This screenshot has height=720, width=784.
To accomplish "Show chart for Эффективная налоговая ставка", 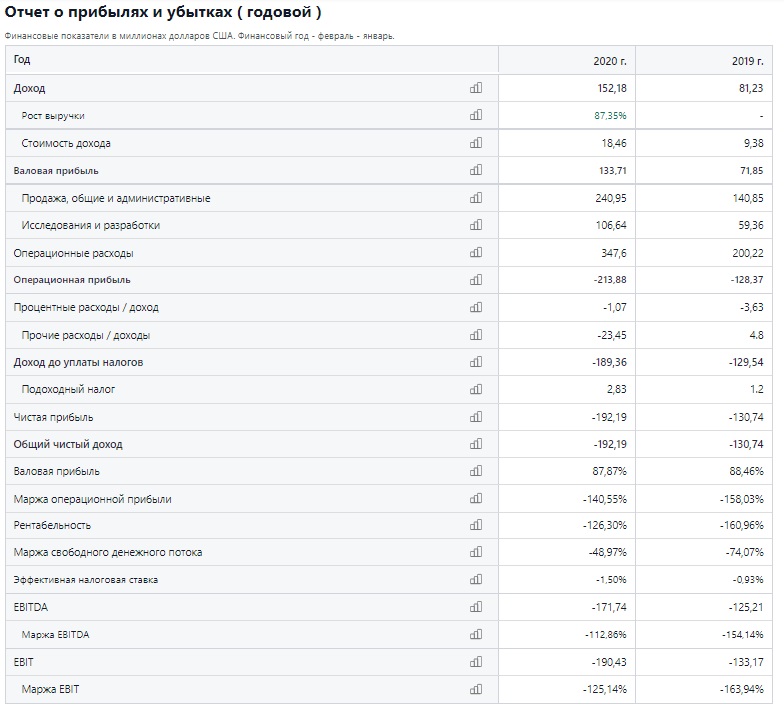I will click(x=476, y=580).
